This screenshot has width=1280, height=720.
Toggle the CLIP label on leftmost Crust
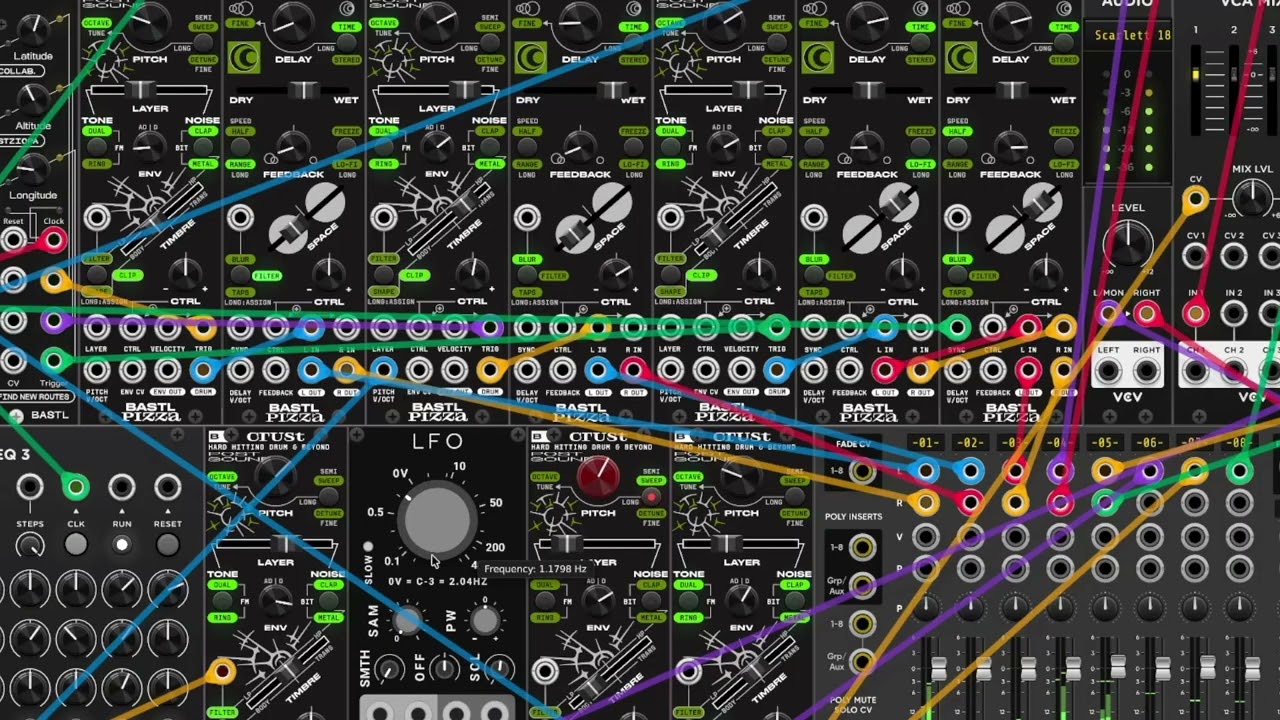127,275
